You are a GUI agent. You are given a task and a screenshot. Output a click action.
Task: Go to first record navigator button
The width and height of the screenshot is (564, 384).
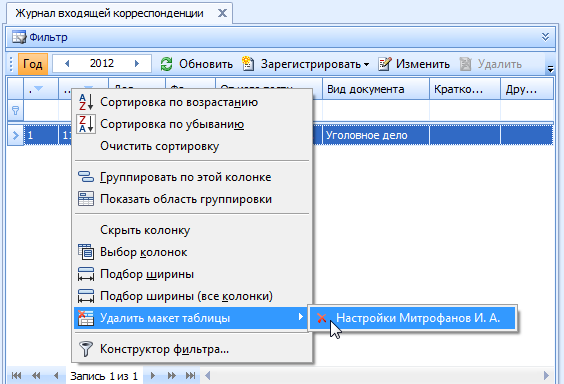[x=16, y=376]
